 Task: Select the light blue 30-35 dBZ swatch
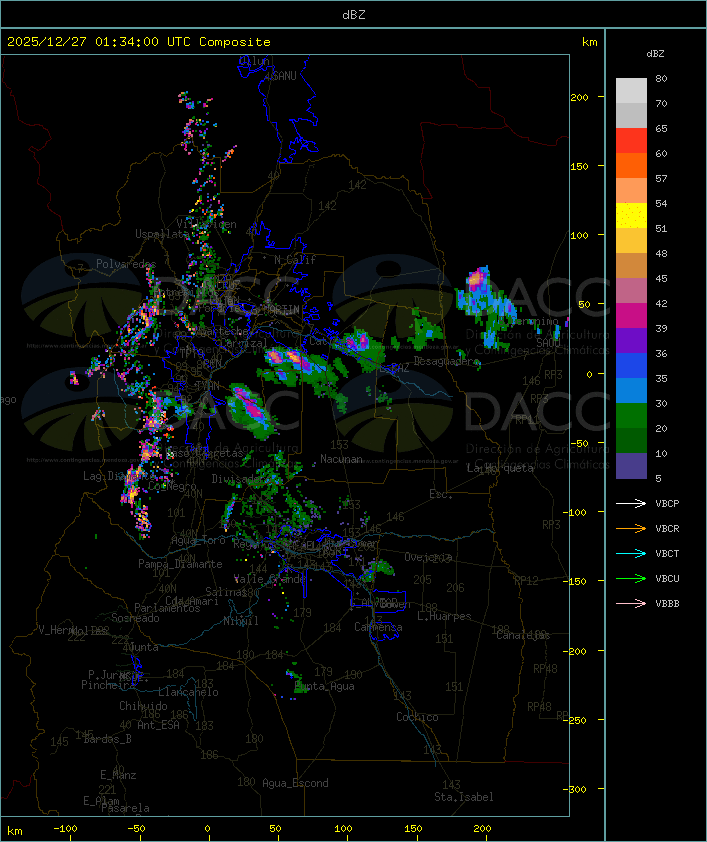tap(631, 390)
